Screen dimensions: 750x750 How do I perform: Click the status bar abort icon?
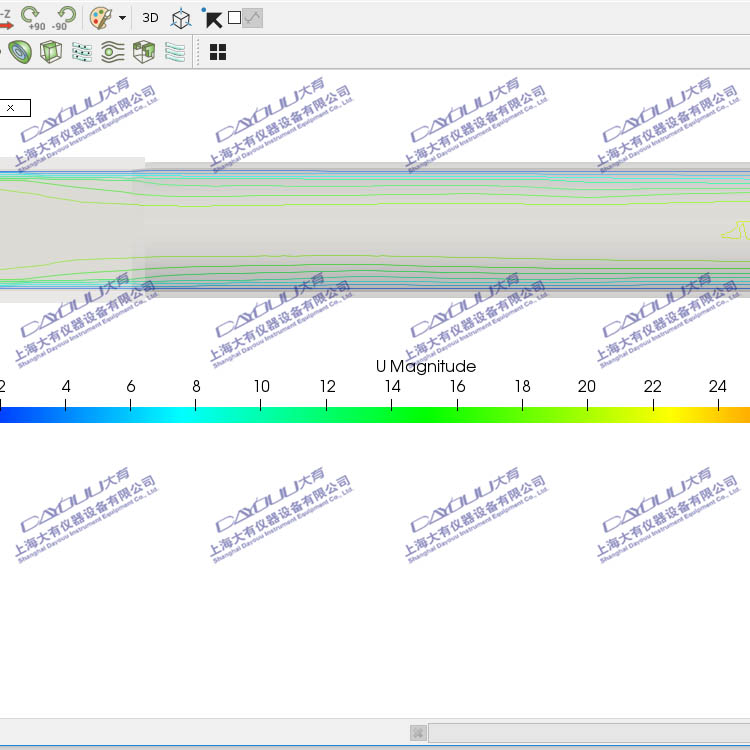click(418, 733)
